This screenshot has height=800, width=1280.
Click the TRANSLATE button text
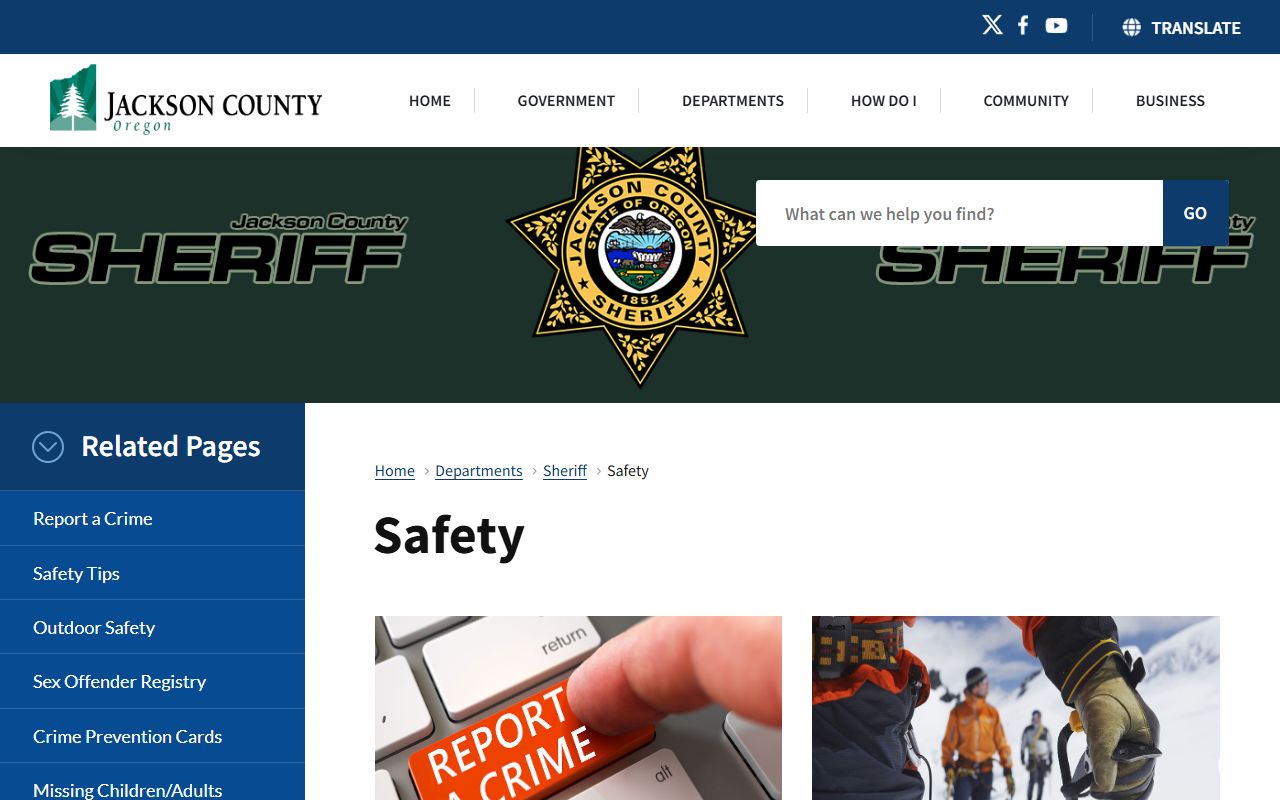pyautogui.click(x=1195, y=28)
